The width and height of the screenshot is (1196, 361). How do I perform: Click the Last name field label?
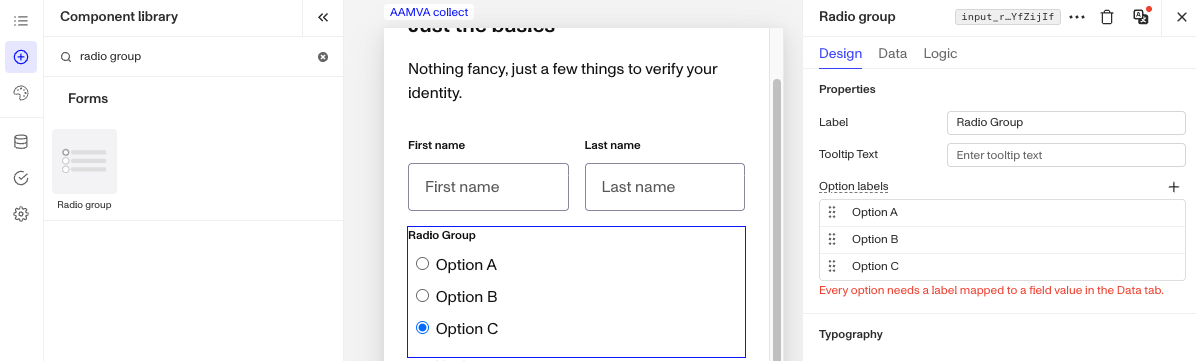(612, 145)
